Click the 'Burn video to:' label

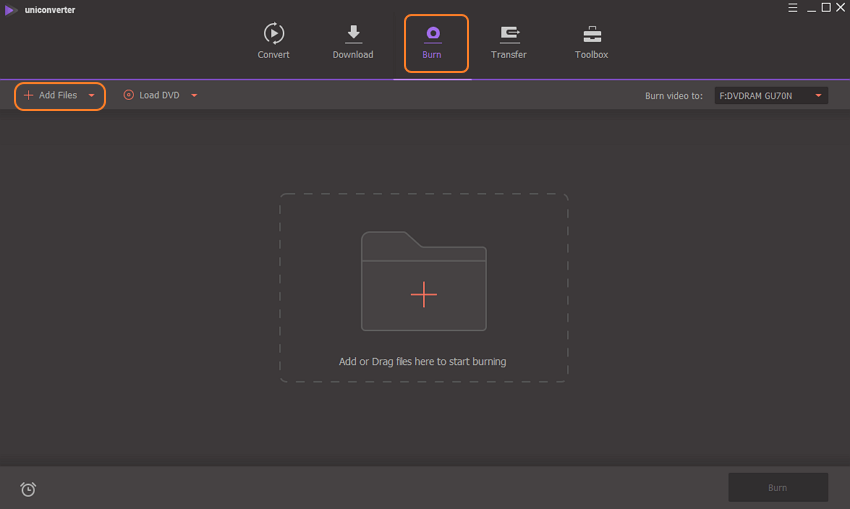point(673,96)
